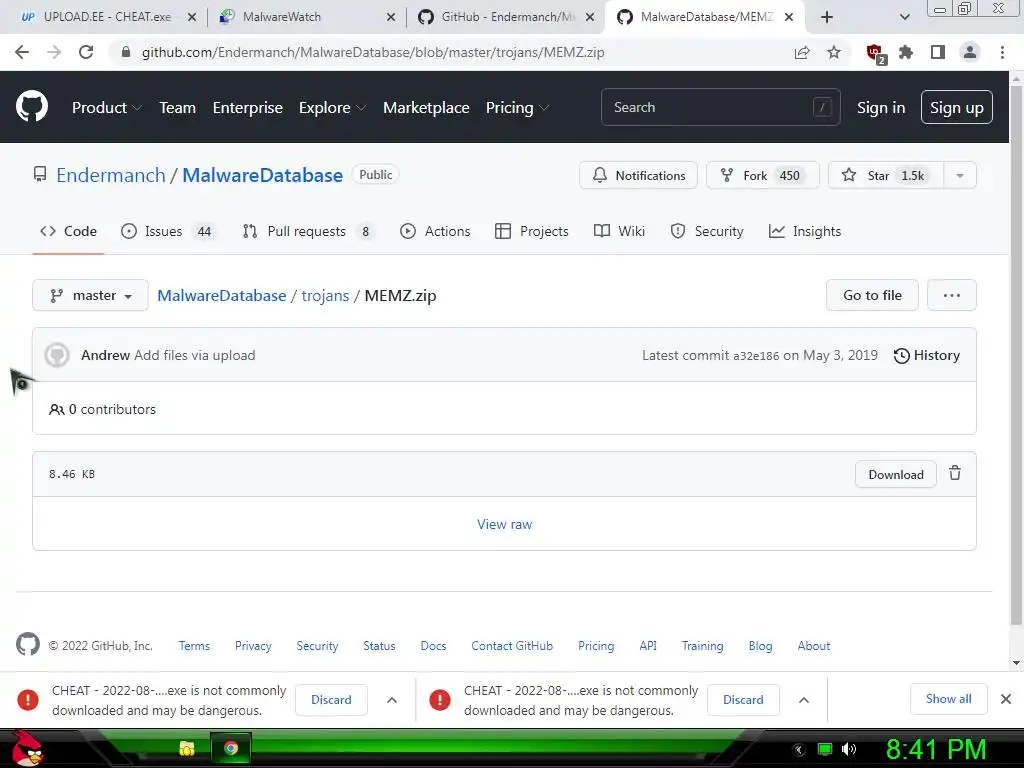Open Marketplace in header
The height and width of the screenshot is (768, 1024).
coord(426,108)
